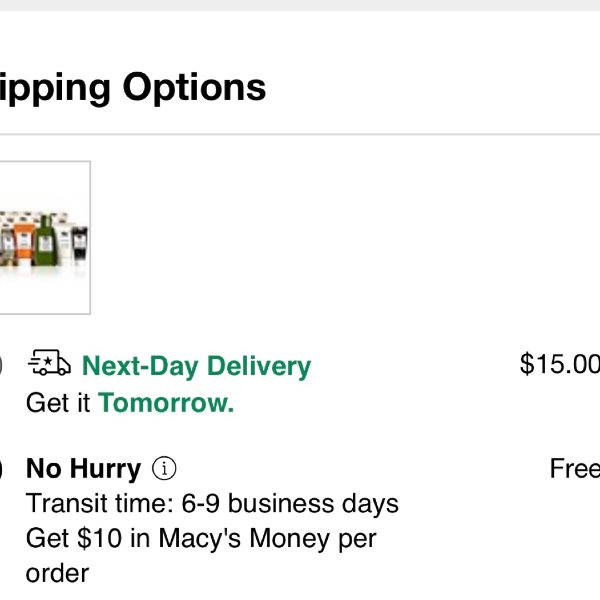Click the green Next-Day Delivery label

point(197,367)
